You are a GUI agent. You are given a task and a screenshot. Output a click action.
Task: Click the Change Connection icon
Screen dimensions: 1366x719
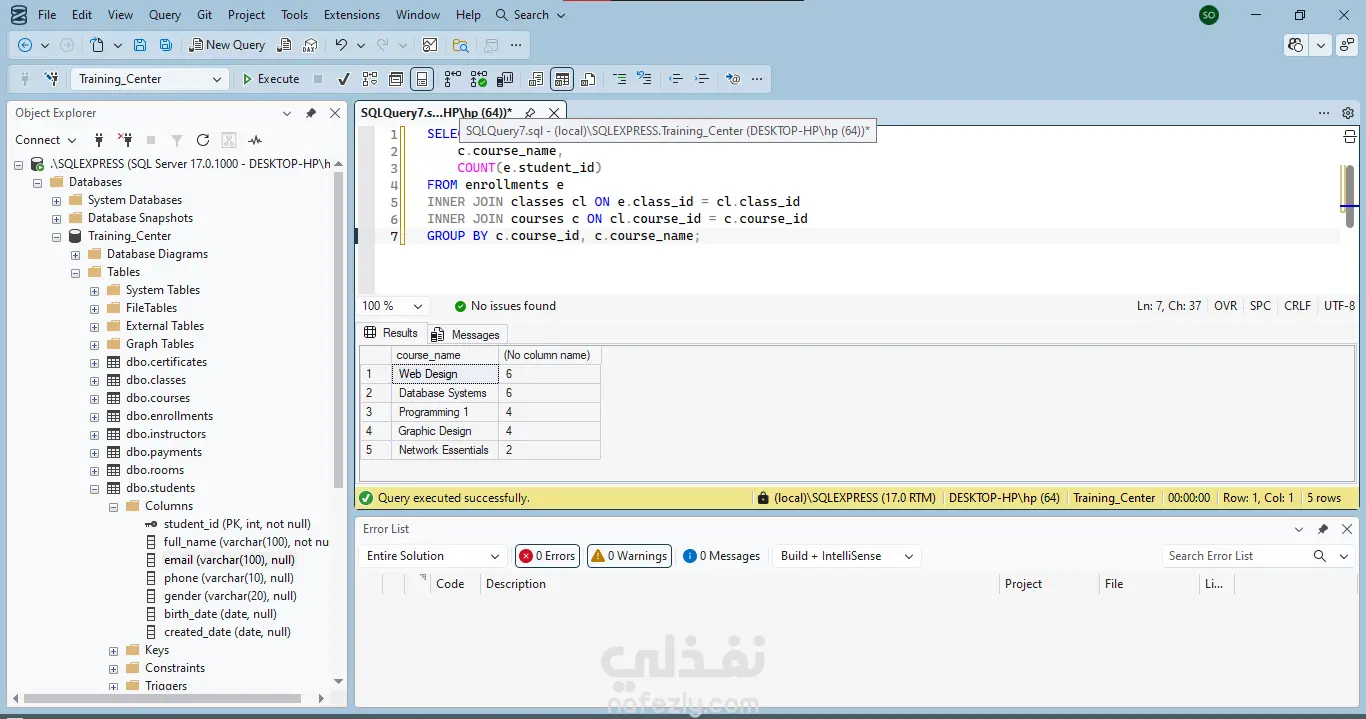52,79
